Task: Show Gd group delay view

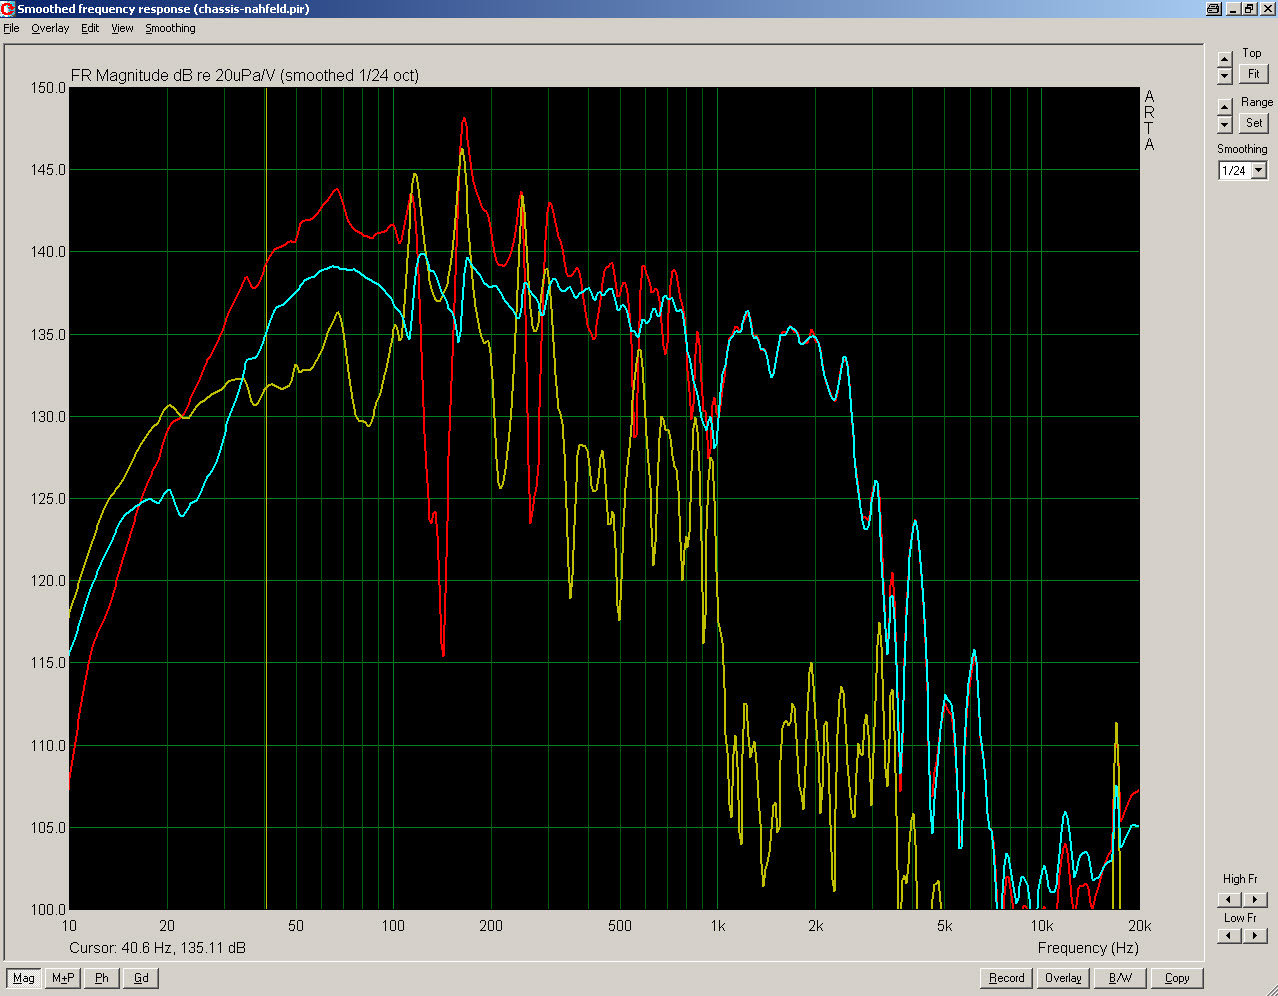Action: [x=141, y=978]
